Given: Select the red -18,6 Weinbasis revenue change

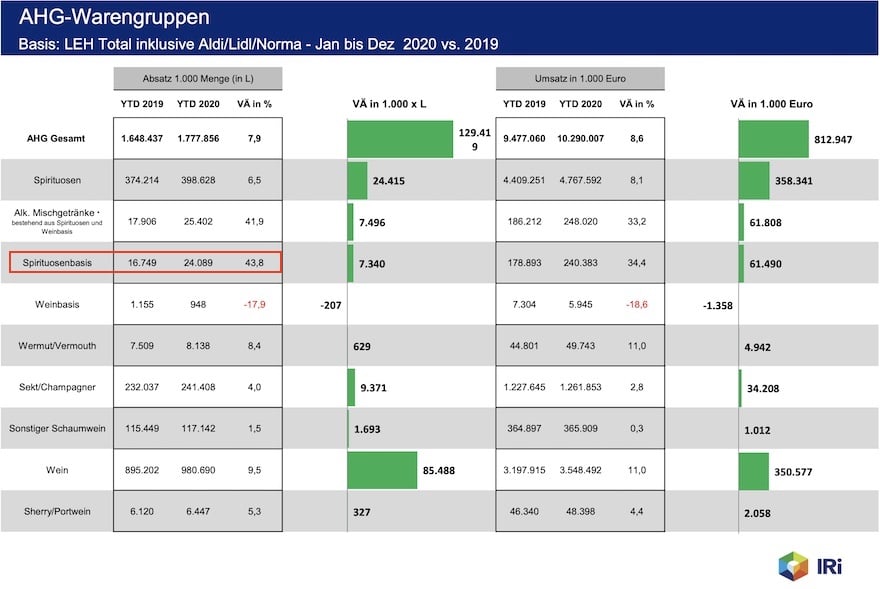Looking at the screenshot, I should (636, 304).
